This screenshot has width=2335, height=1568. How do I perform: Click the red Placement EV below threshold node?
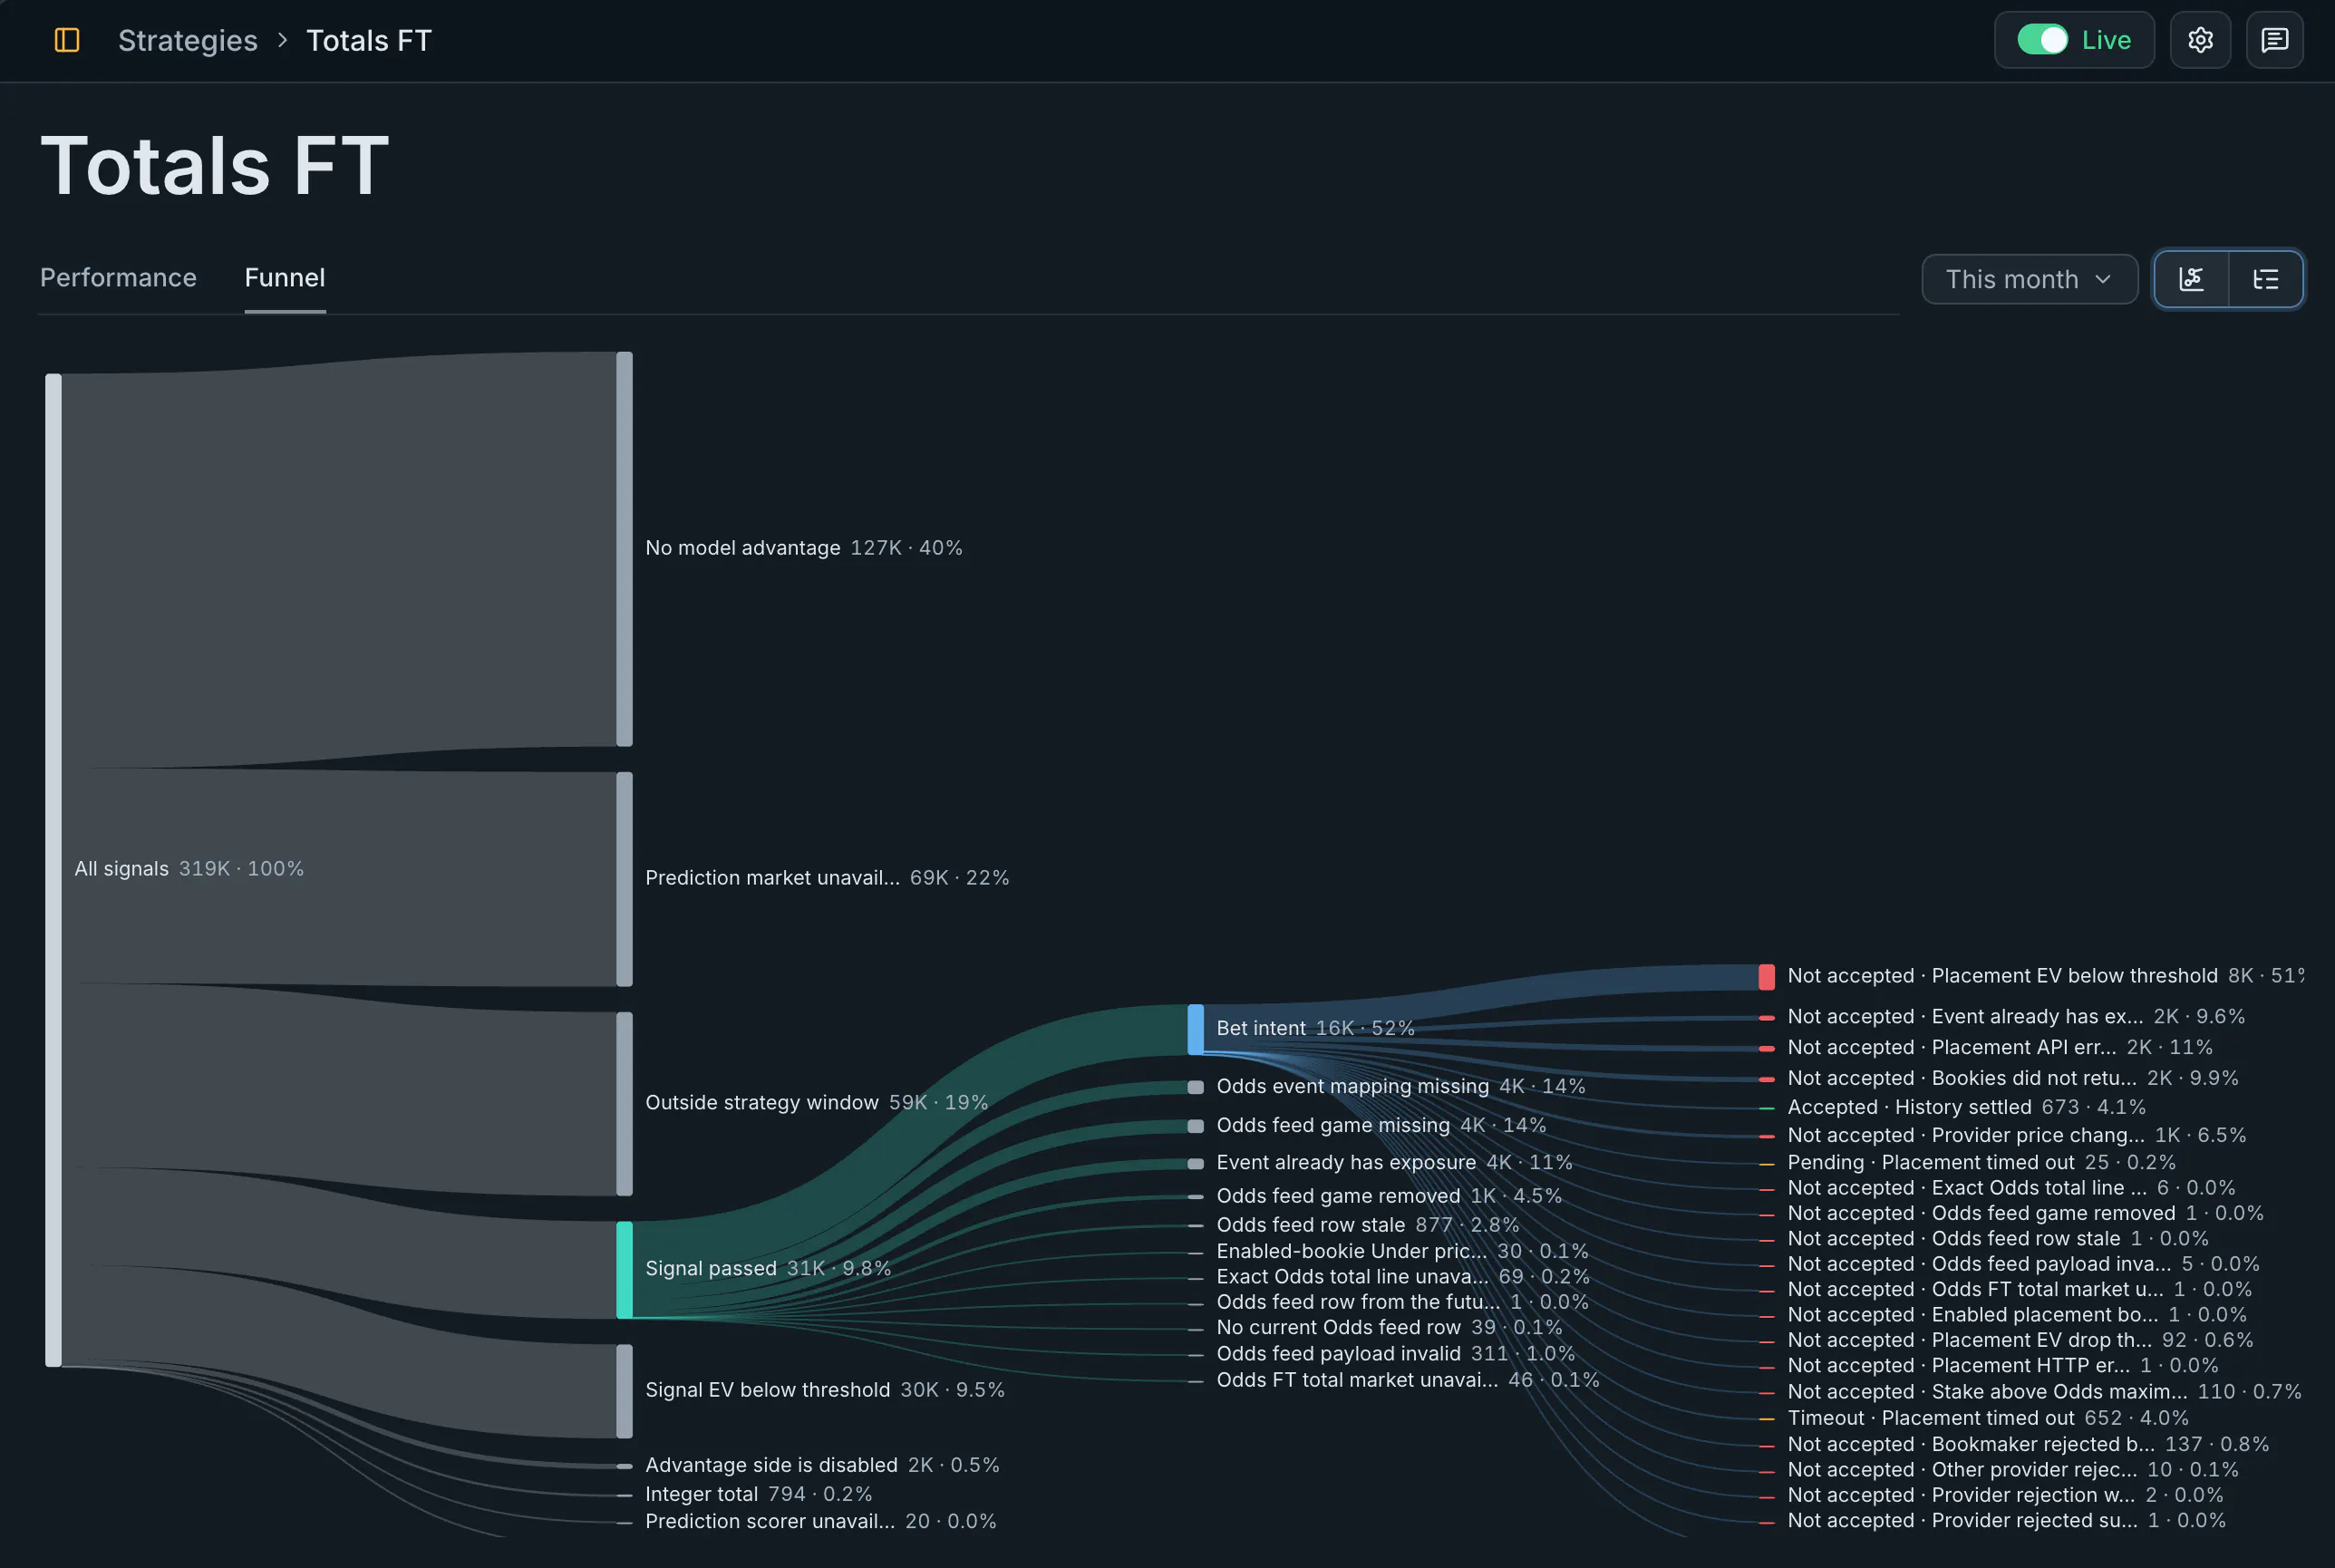pos(1766,977)
